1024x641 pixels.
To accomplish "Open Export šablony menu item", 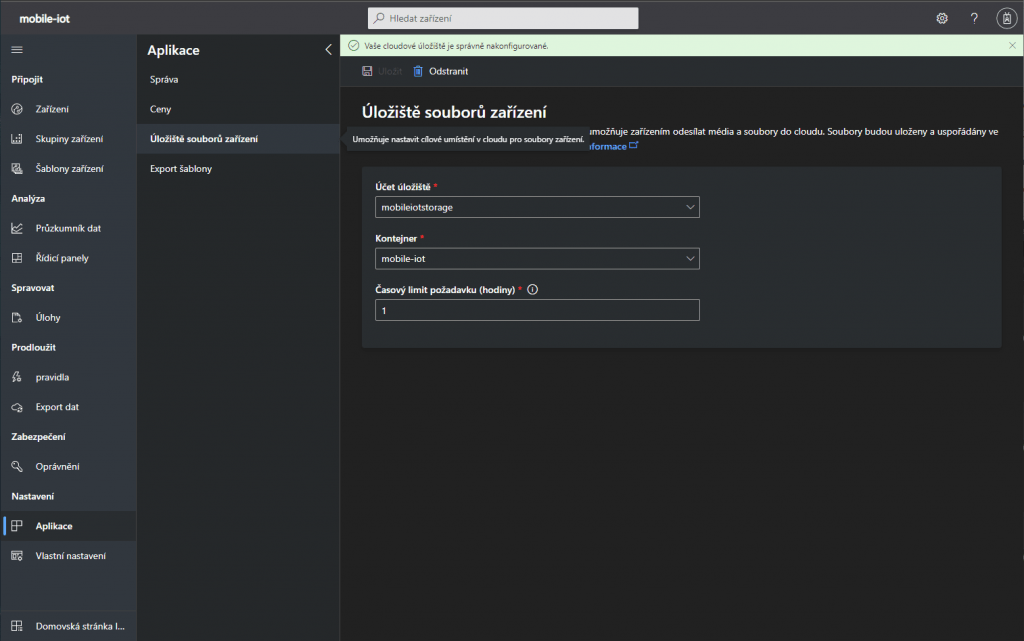I will coord(181,168).
